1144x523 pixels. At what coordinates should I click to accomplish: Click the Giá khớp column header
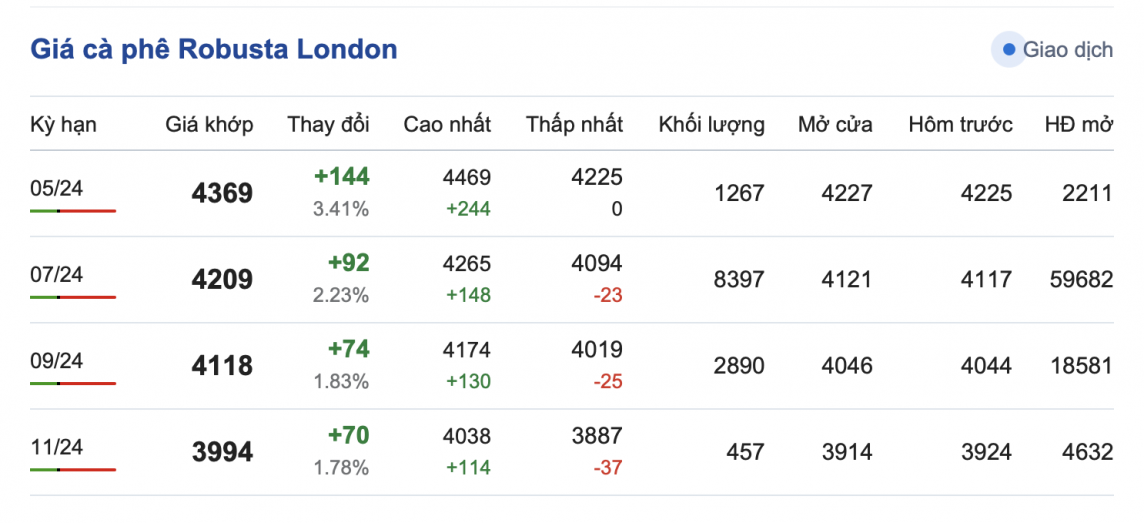click(x=209, y=125)
